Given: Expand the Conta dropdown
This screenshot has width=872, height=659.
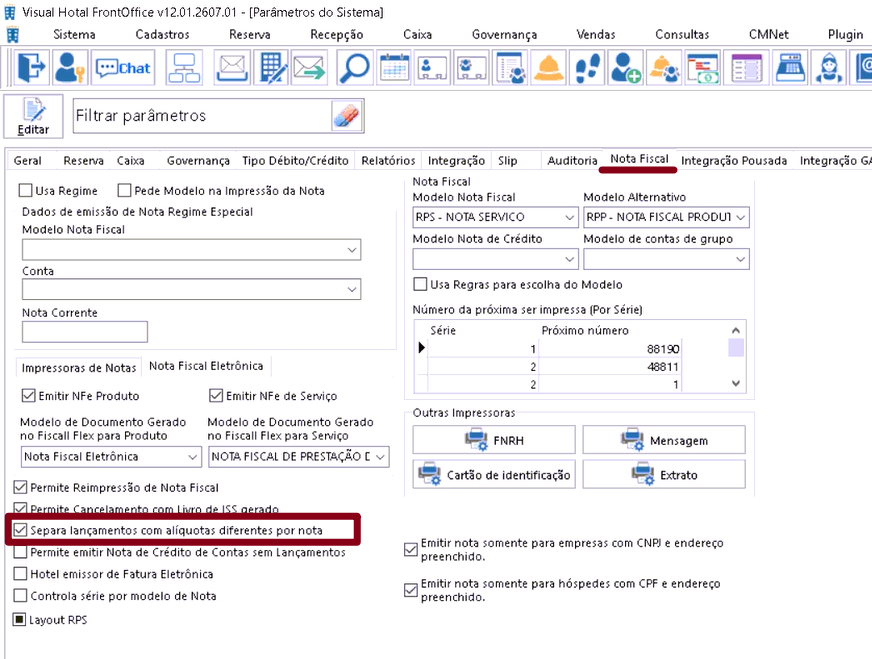Looking at the screenshot, I should tap(351, 289).
